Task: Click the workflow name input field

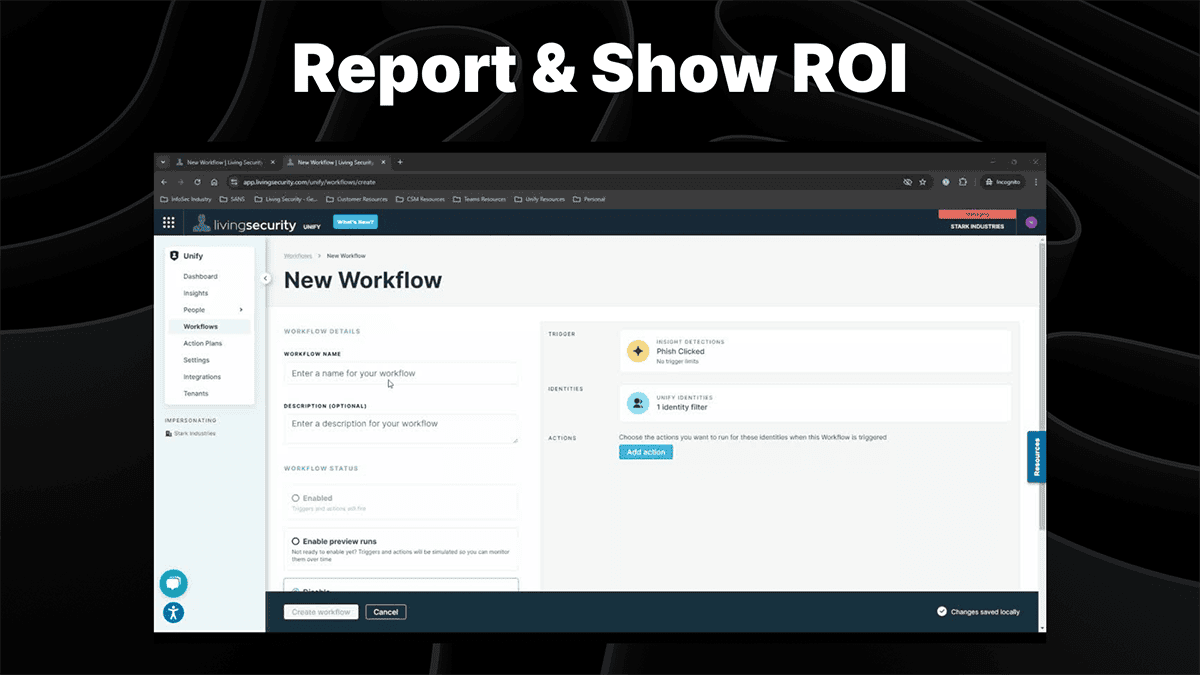Action: (x=401, y=373)
